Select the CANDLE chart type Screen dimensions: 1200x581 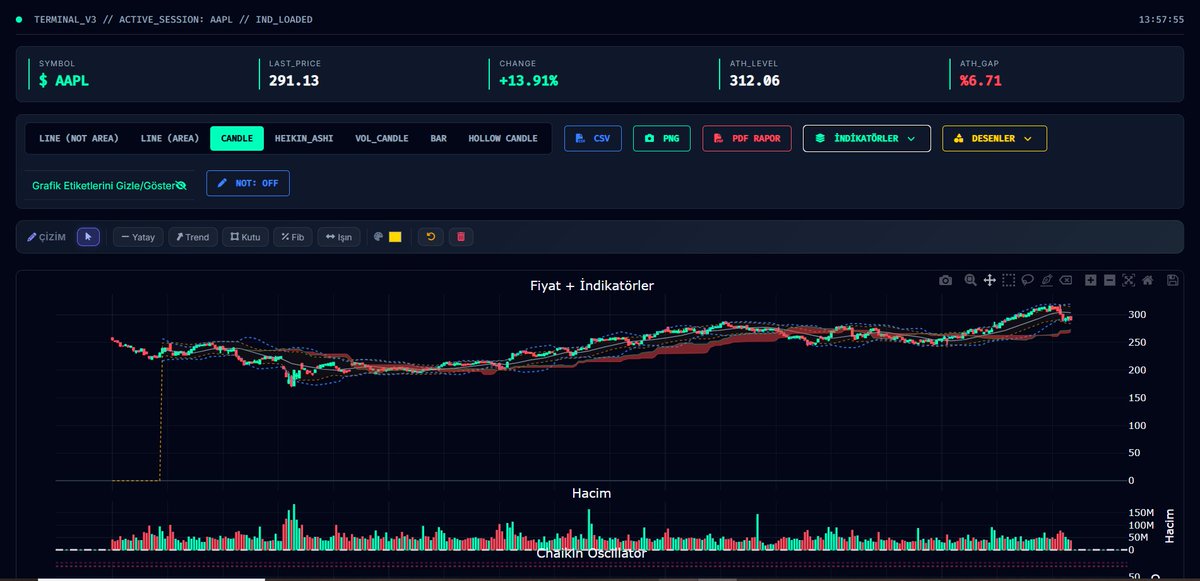click(x=237, y=138)
